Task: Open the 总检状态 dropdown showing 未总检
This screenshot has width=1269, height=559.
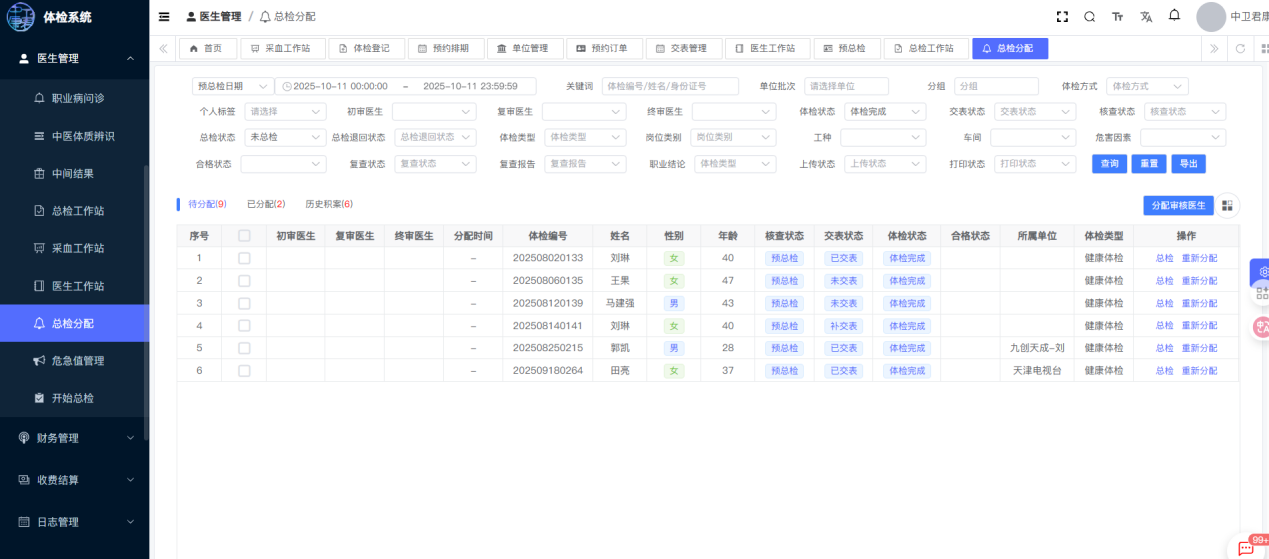Action: click(x=285, y=137)
